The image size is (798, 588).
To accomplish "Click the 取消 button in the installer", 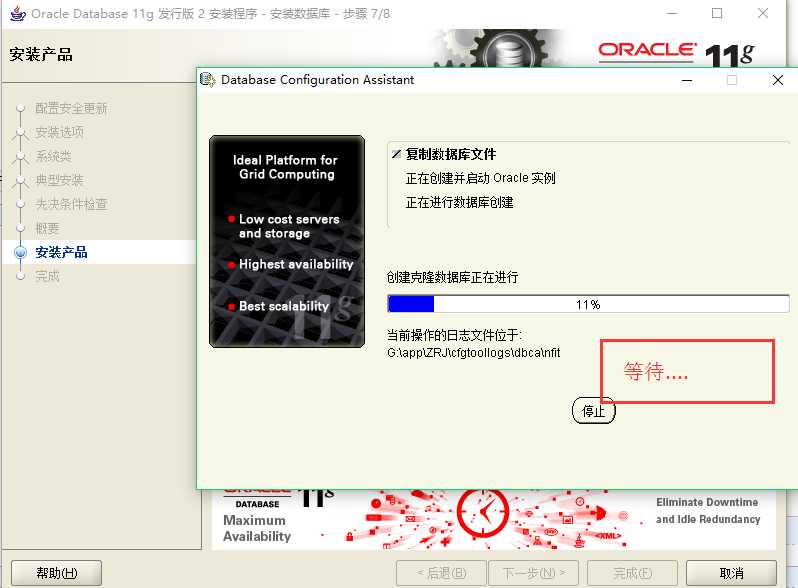I will [731, 573].
